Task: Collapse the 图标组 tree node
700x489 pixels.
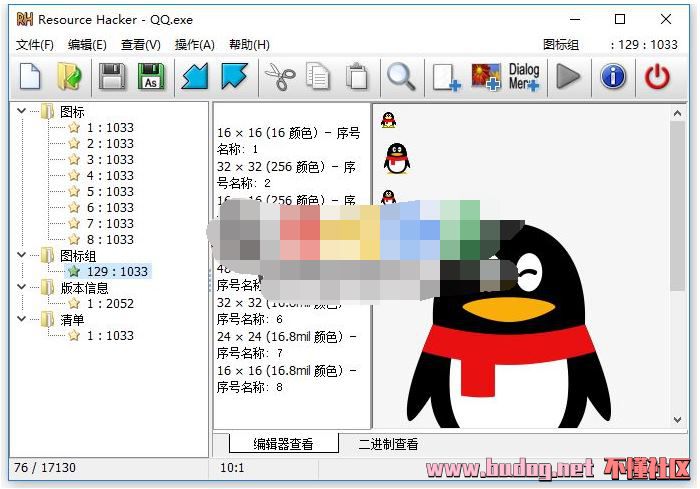Action: coord(21,254)
